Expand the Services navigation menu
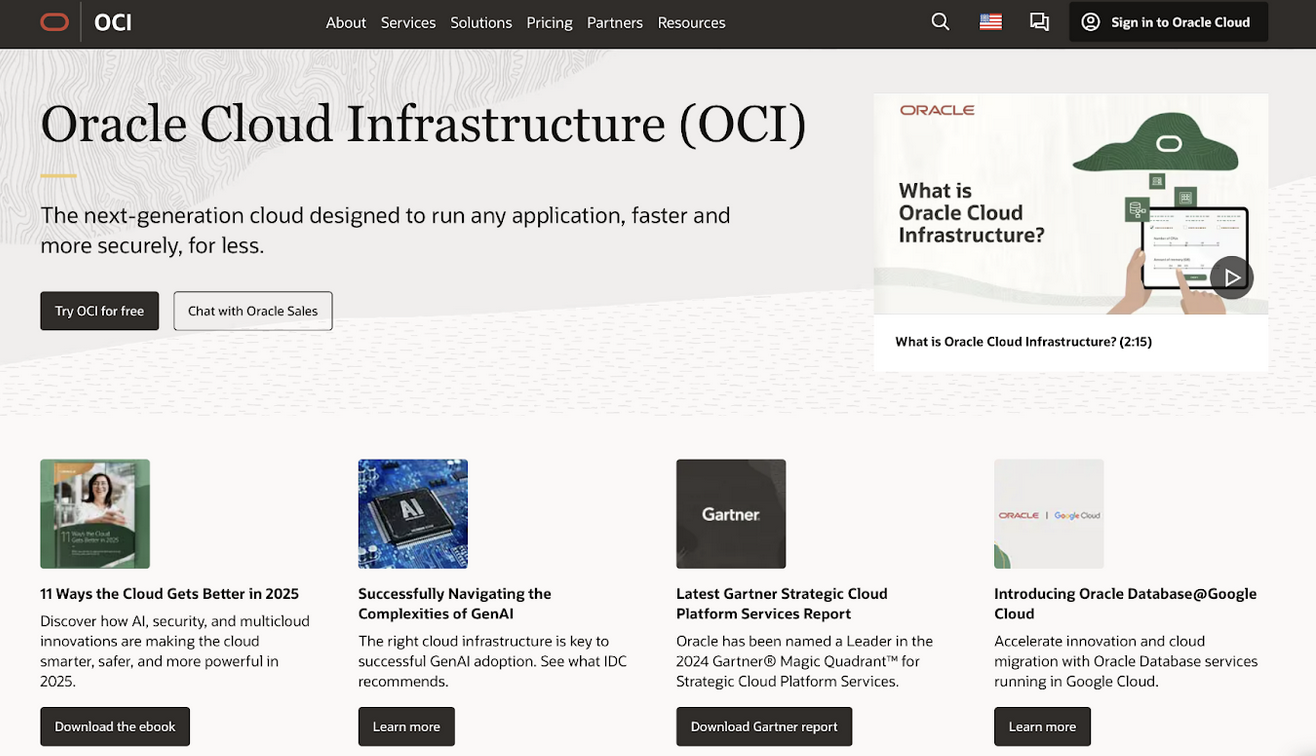This screenshot has width=1316, height=756. coord(408,22)
